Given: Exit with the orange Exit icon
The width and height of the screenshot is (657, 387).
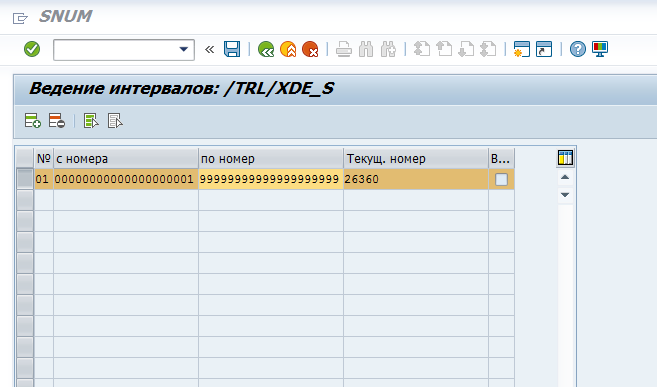Looking at the screenshot, I should tap(288, 49).
